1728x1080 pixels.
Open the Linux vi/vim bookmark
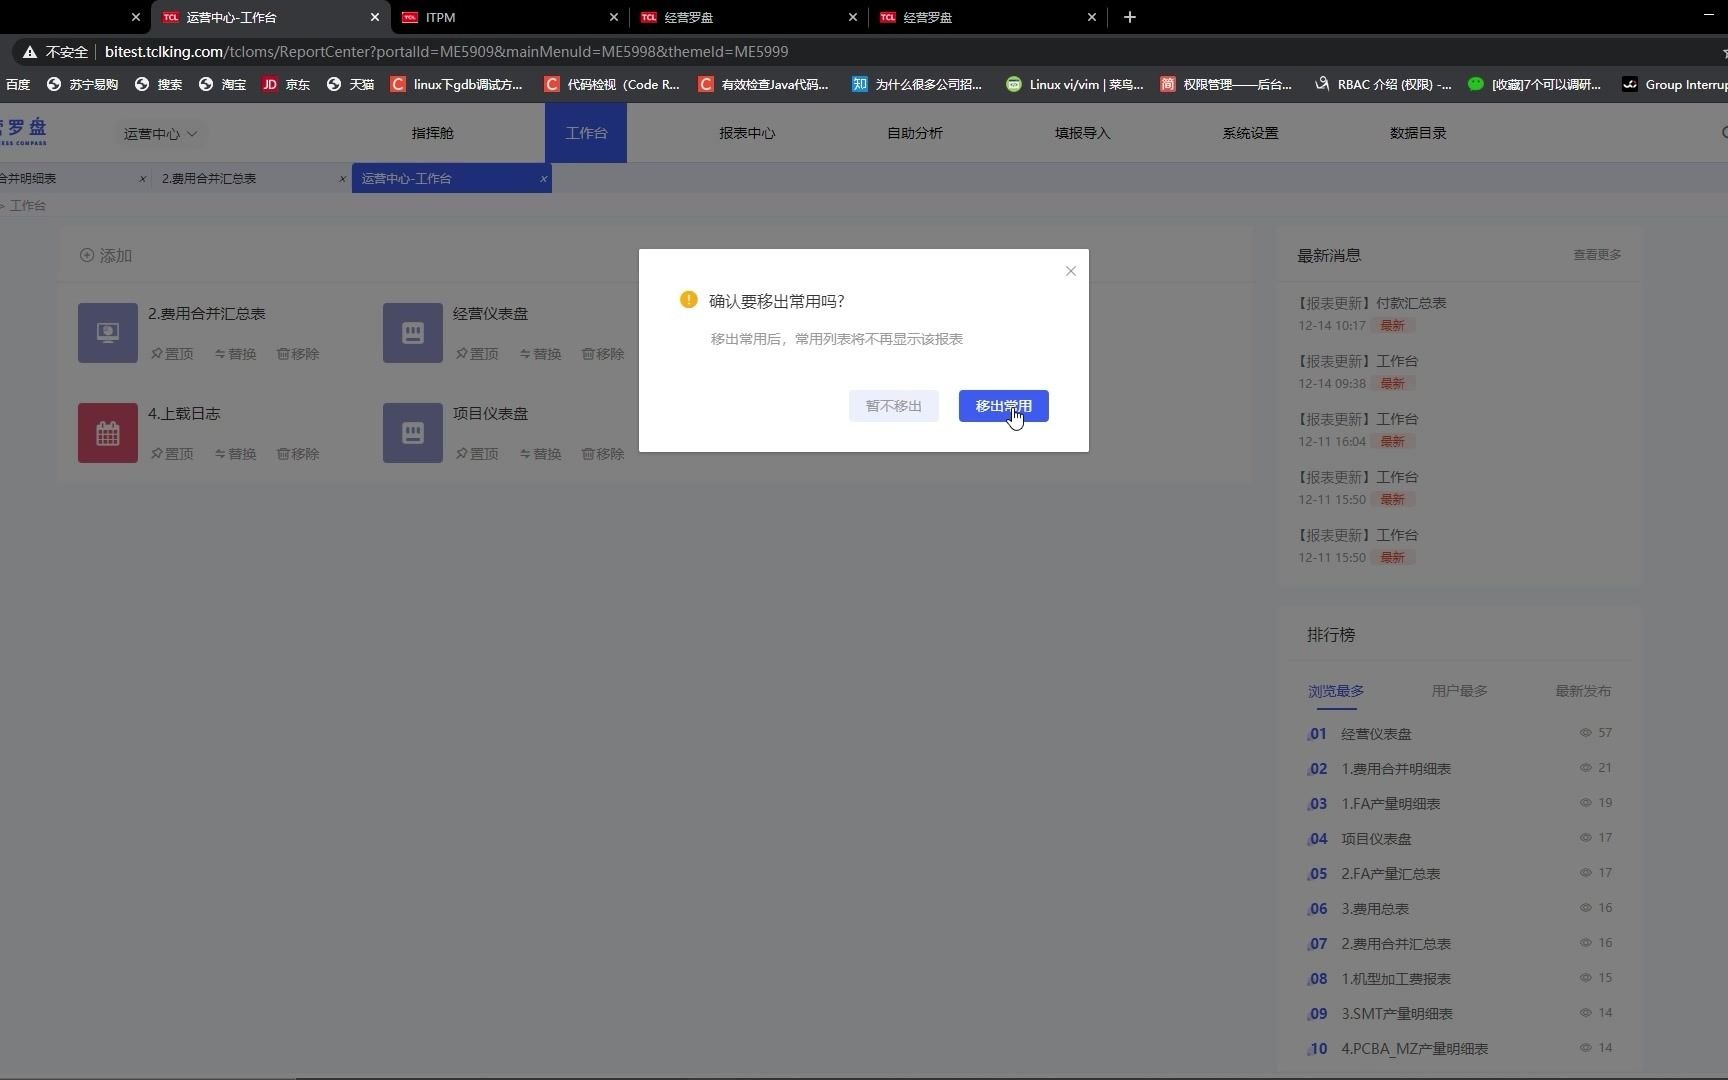(x=1074, y=85)
